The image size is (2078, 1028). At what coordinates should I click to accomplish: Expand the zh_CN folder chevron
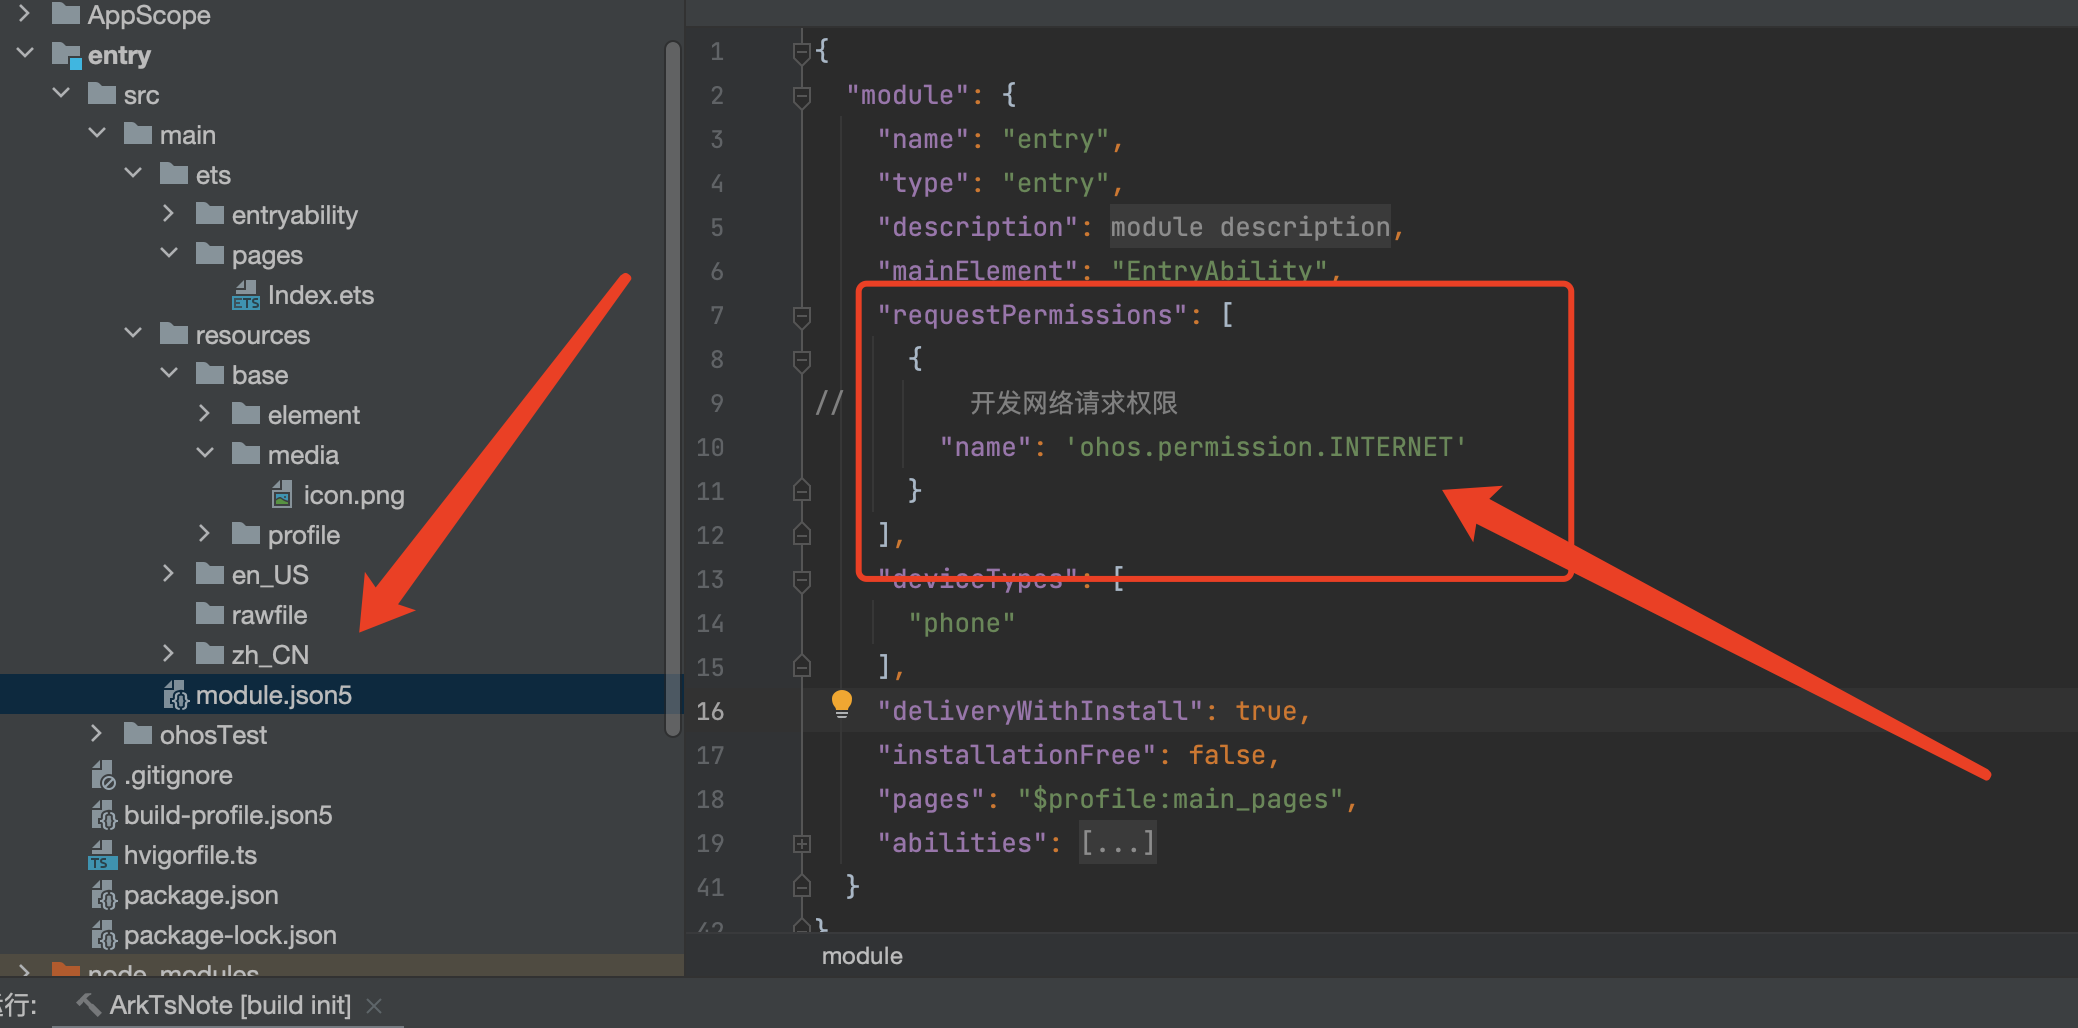click(x=168, y=653)
